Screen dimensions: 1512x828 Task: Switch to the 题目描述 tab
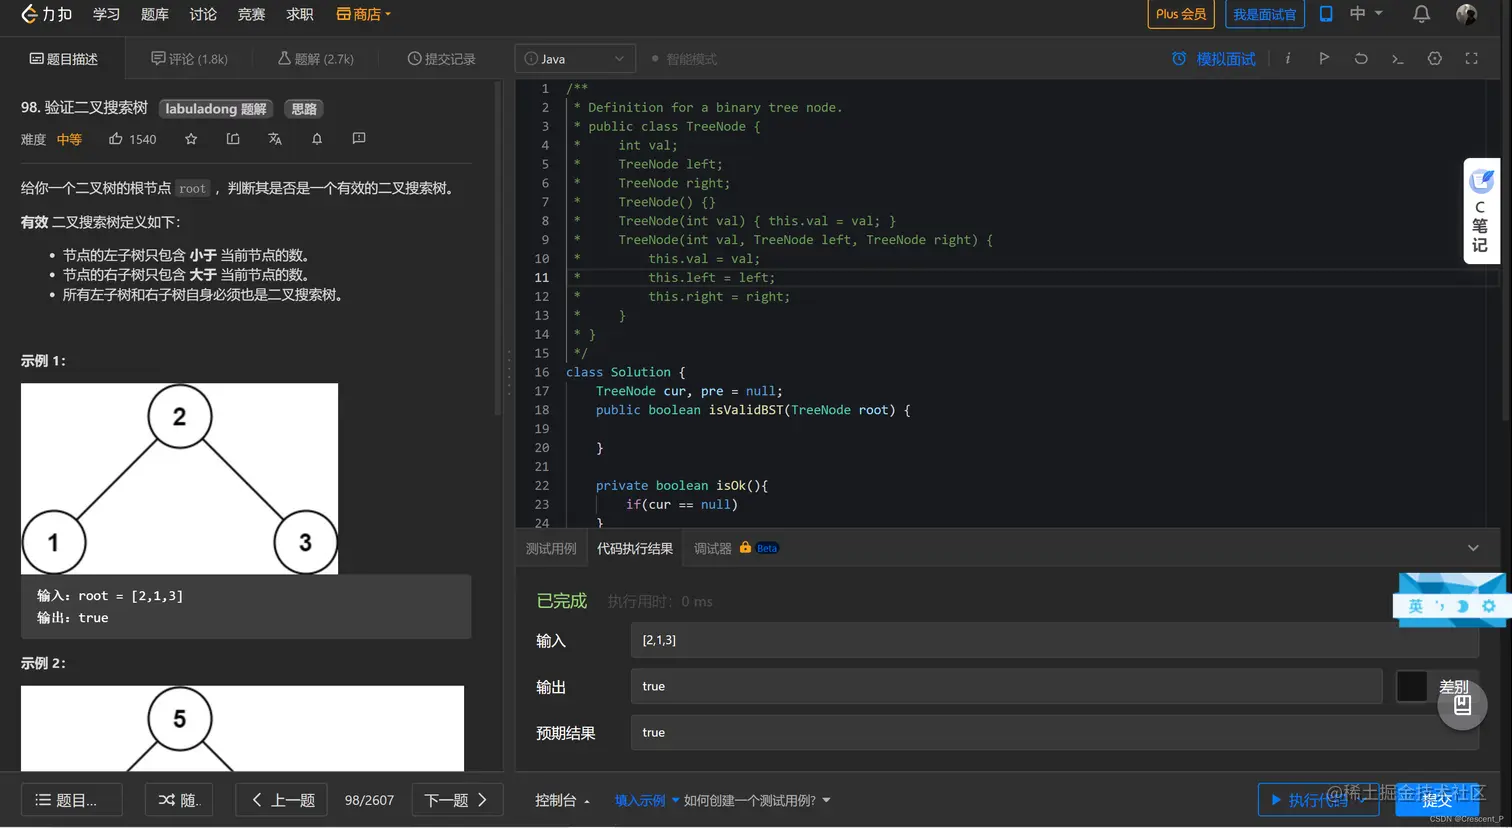tap(64, 59)
